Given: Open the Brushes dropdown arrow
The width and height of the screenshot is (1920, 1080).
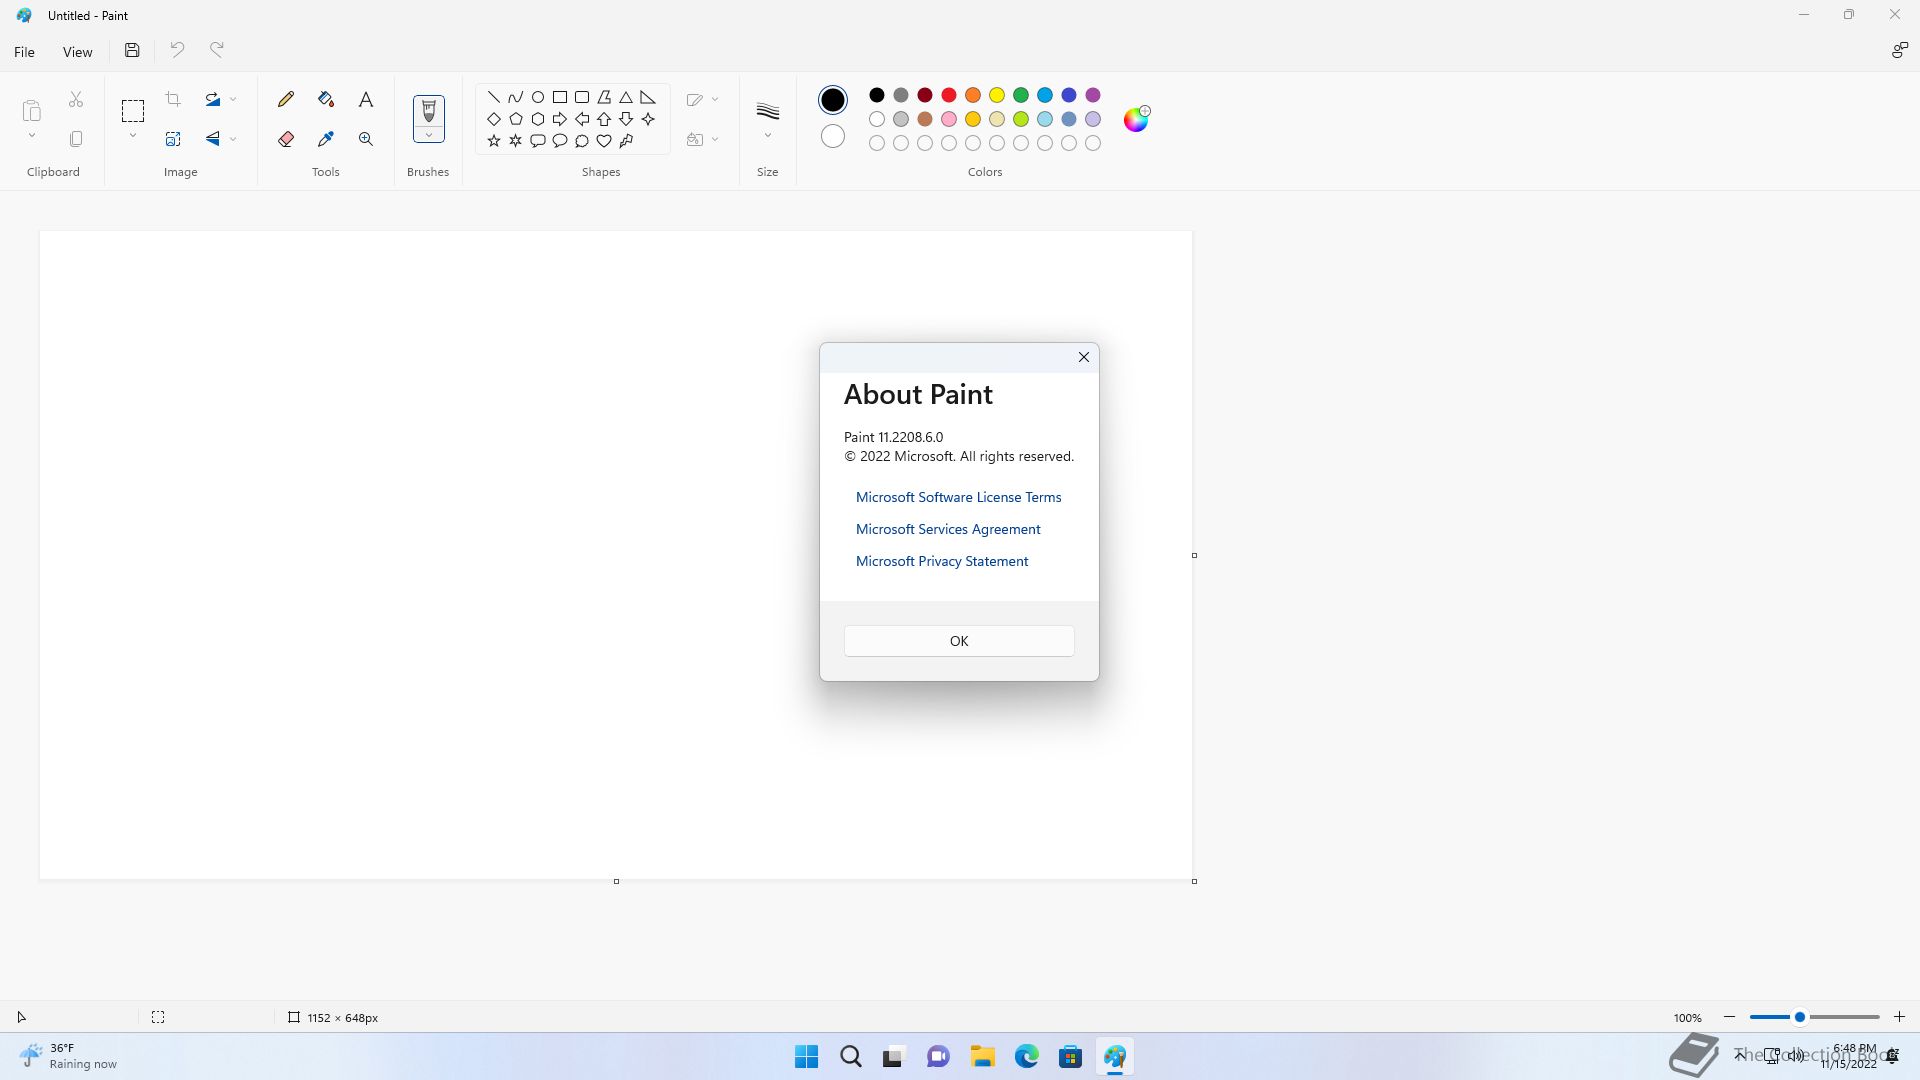Looking at the screenshot, I should pos(428,135).
